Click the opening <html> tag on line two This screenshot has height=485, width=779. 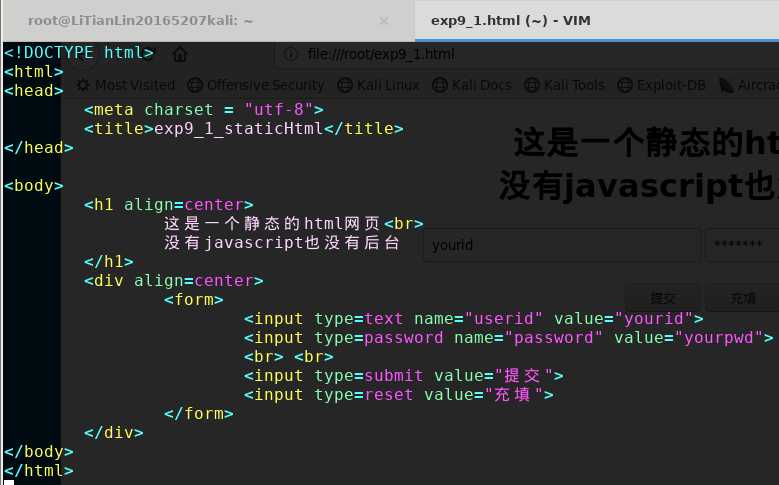(x=34, y=72)
